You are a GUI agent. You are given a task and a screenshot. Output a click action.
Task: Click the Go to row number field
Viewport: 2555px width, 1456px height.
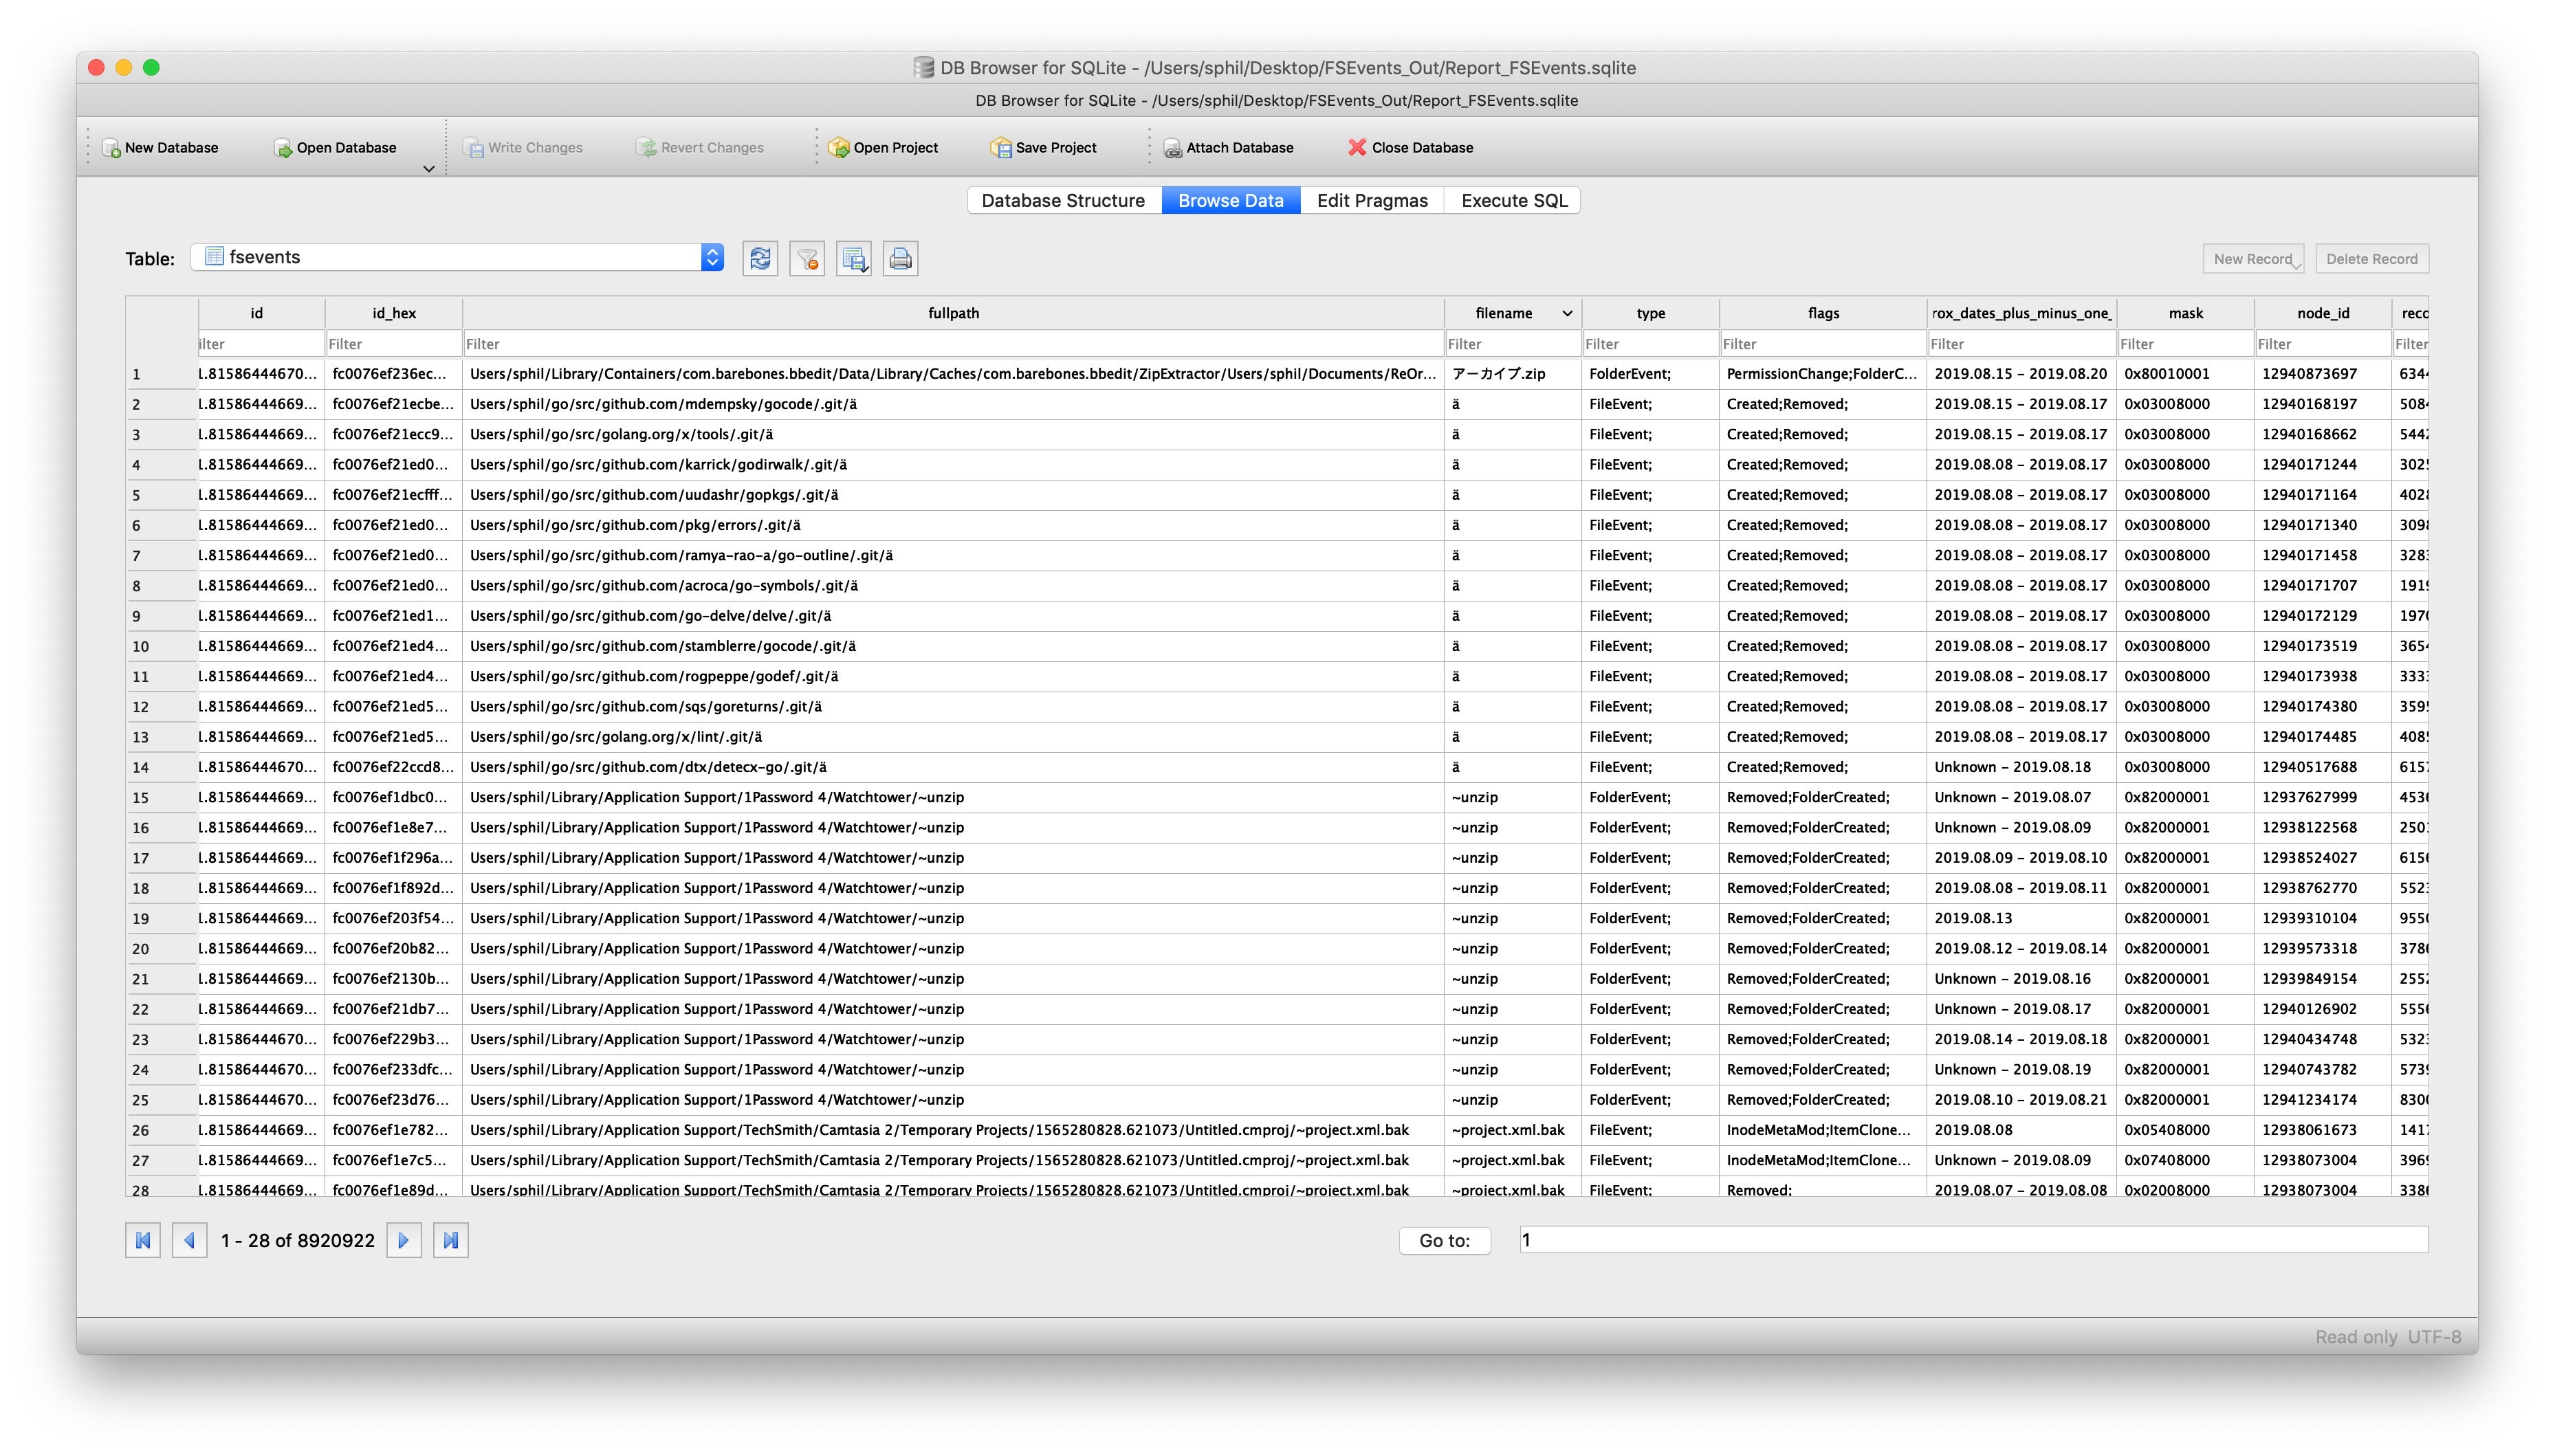pyautogui.click(x=1972, y=1240)
